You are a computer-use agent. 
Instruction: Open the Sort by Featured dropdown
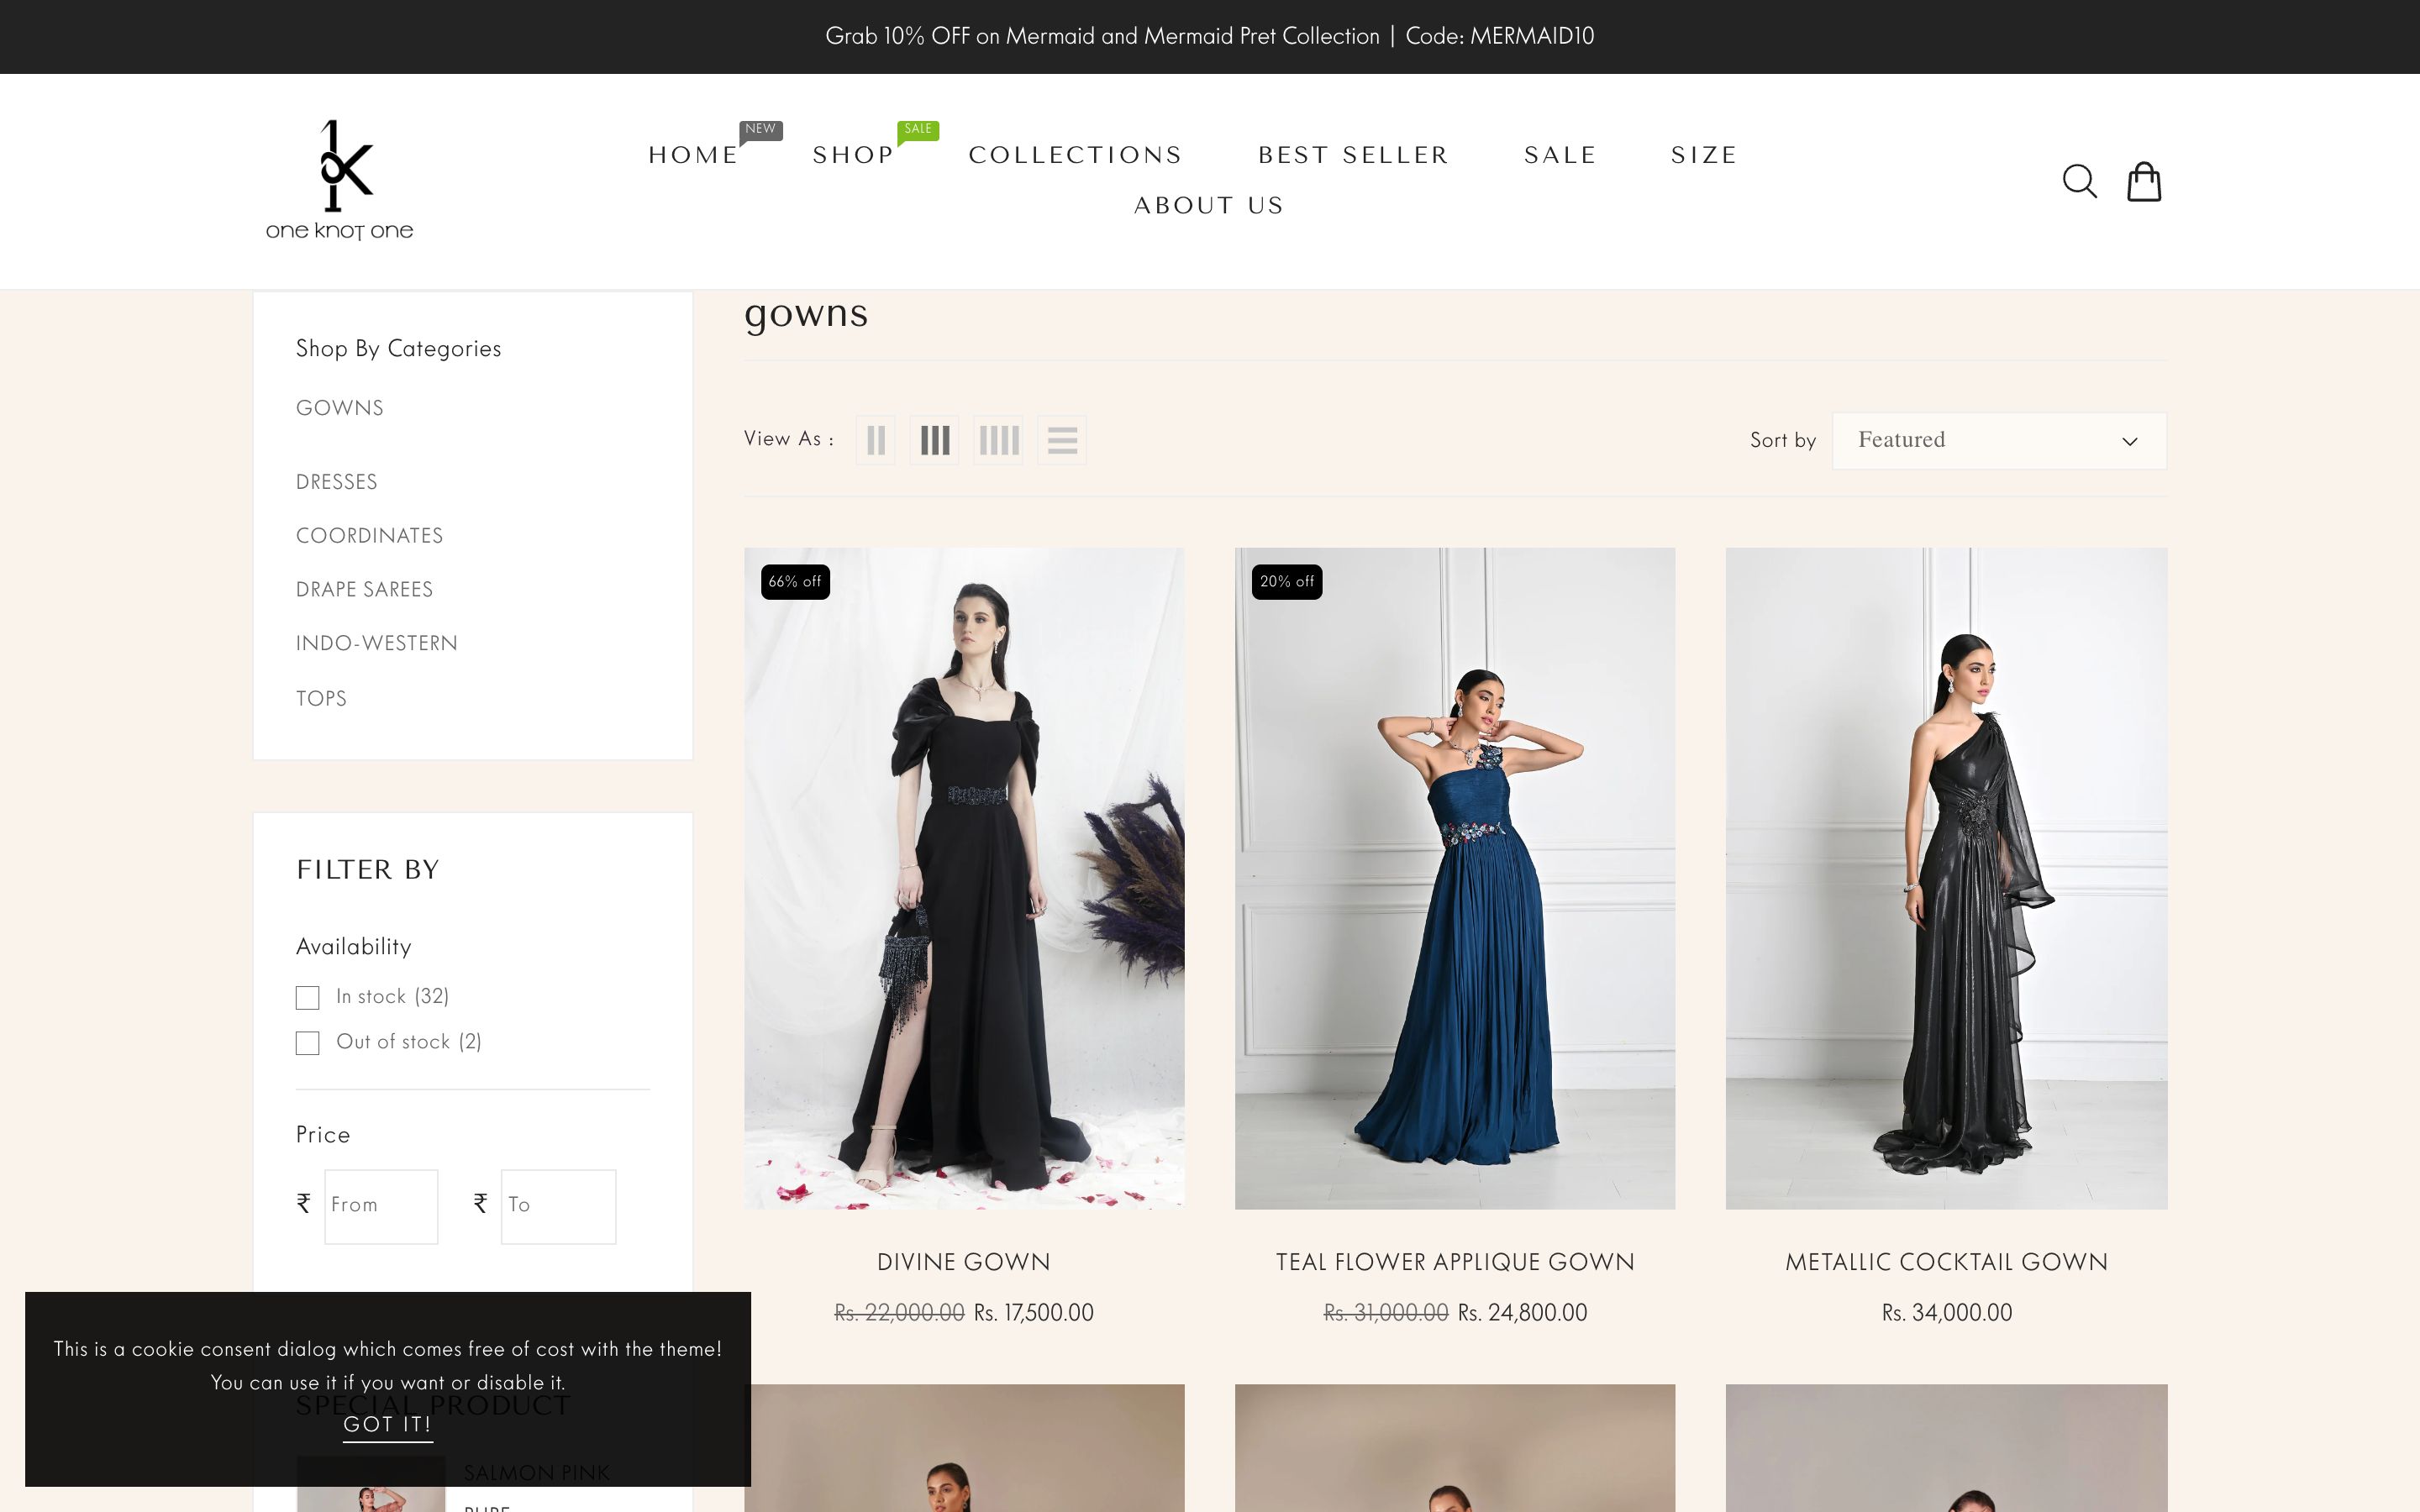[1998, 441]
